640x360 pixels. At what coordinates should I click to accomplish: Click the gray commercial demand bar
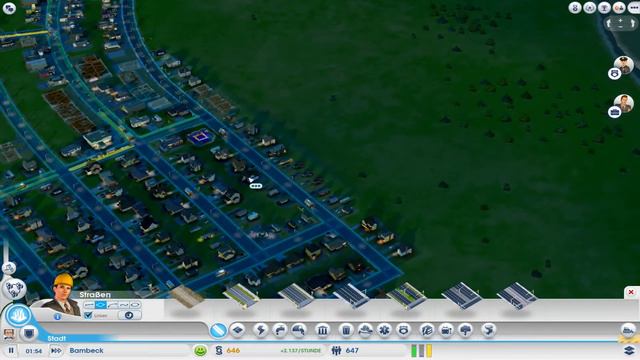click(x=422, y=351)
